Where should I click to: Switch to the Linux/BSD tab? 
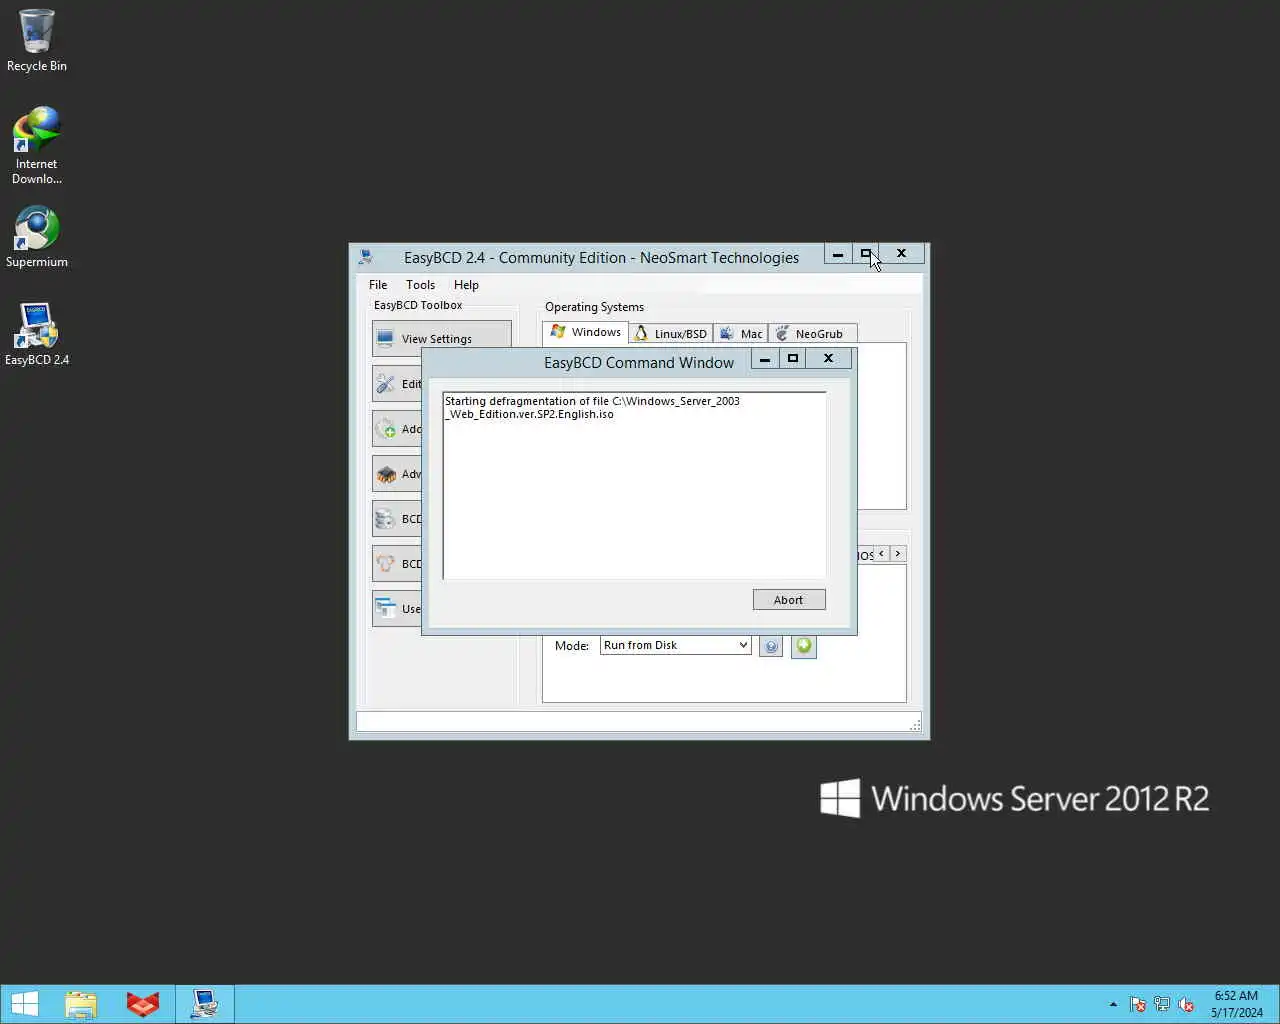671,334
